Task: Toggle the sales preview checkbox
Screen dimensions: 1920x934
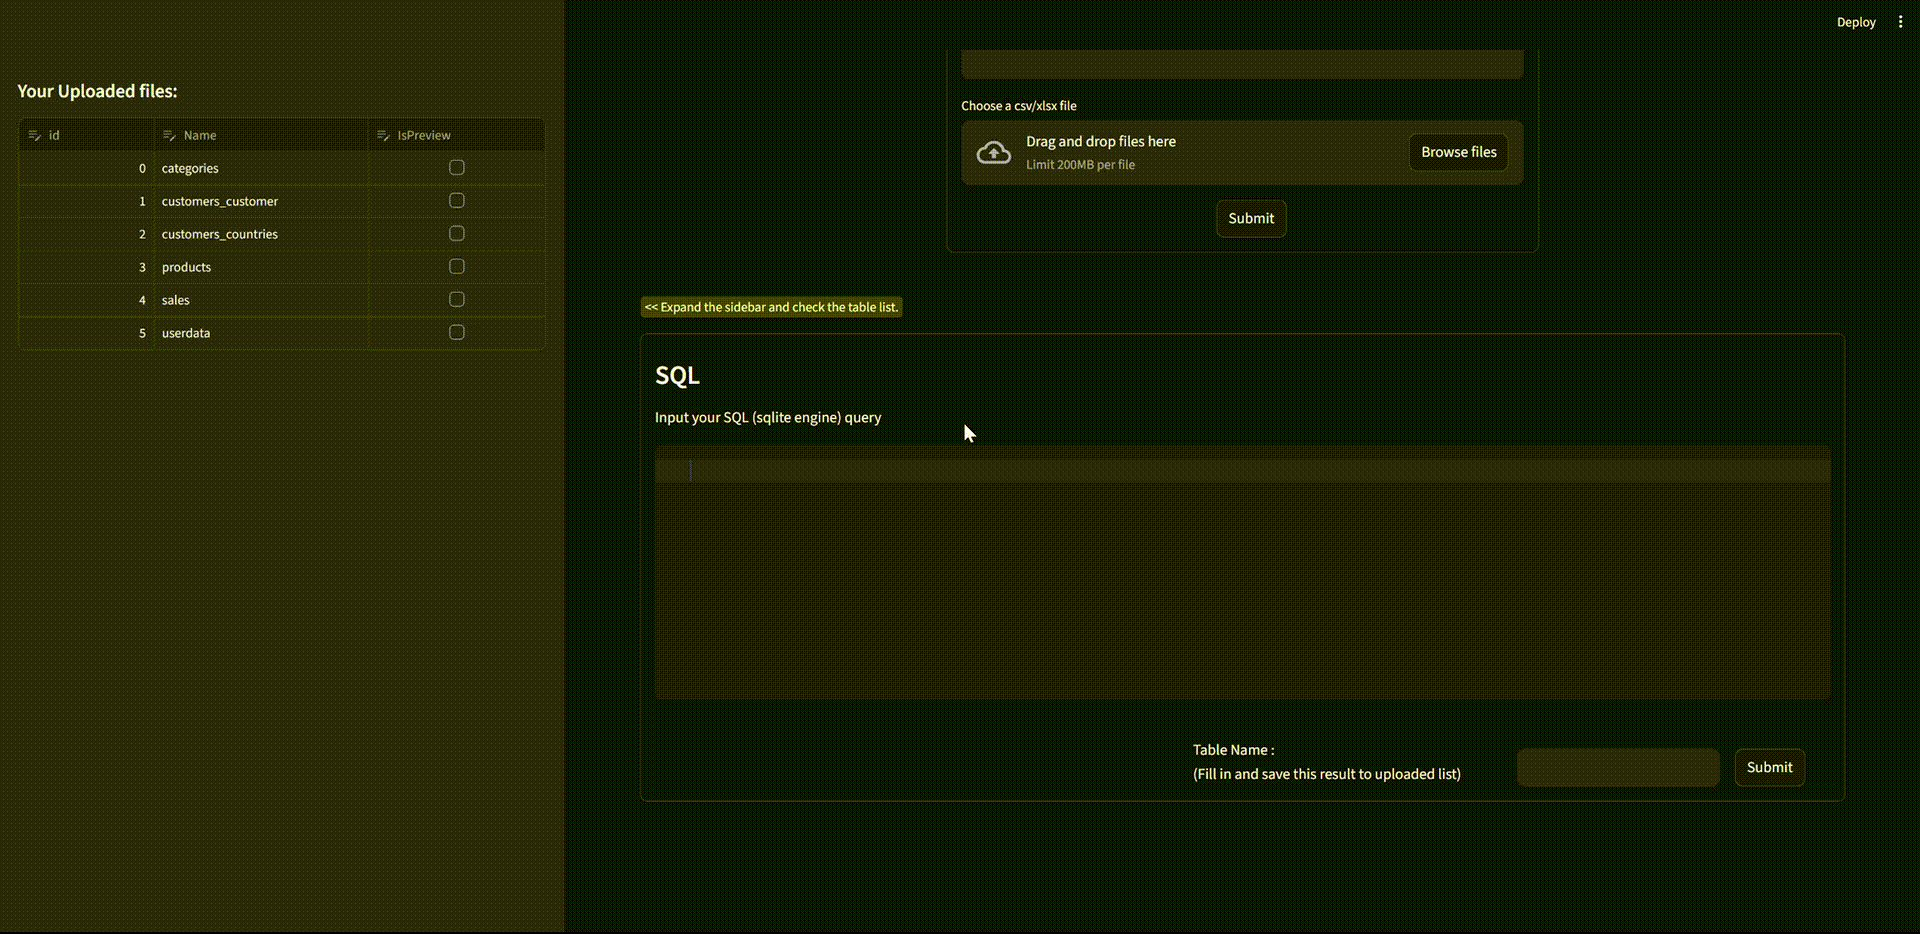Action: coord(457,300)
